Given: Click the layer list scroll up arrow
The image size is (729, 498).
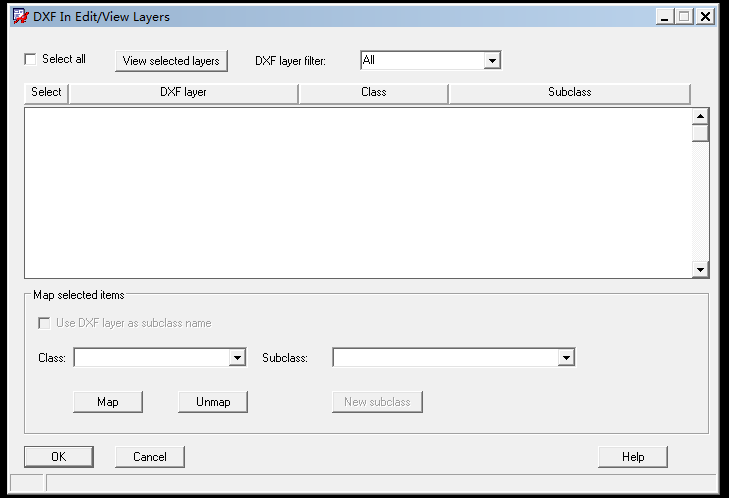Looking at the screenshot, I should coord(700,116).
